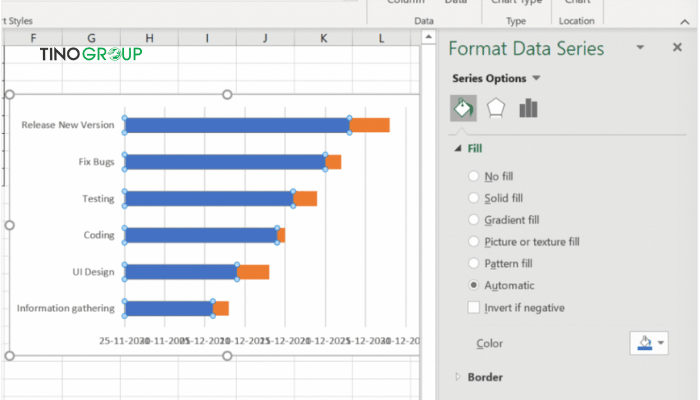Click the chart's bottom-middle resize handle
This screenshot has width=700, height=400.
point(227,356)
